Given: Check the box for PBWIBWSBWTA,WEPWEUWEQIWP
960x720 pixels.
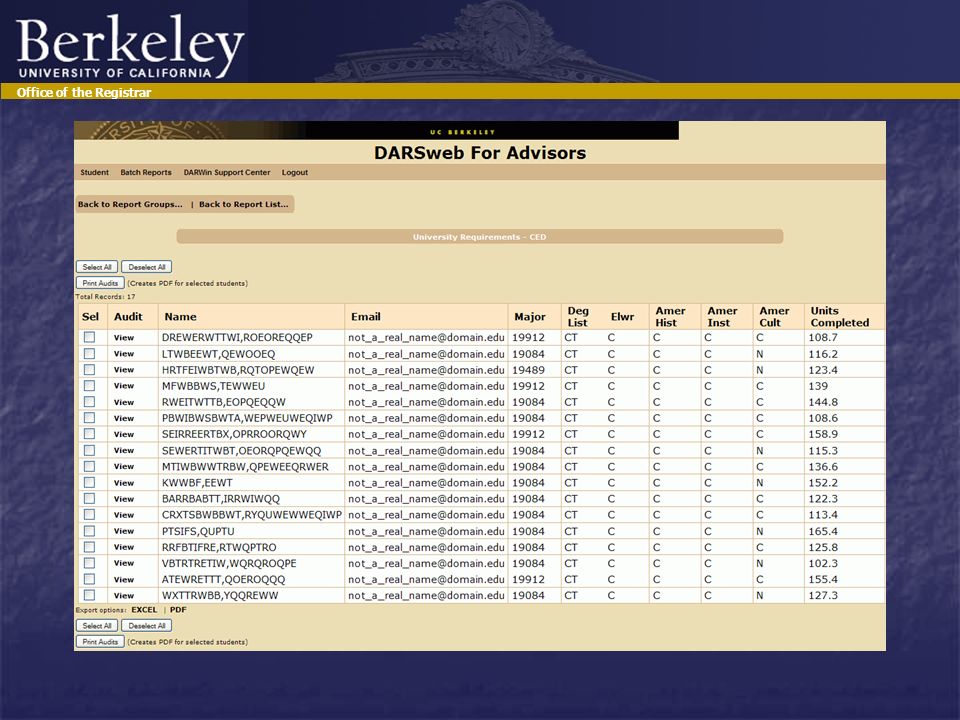Looking at the screenshot, I should (x=89, y=418).
